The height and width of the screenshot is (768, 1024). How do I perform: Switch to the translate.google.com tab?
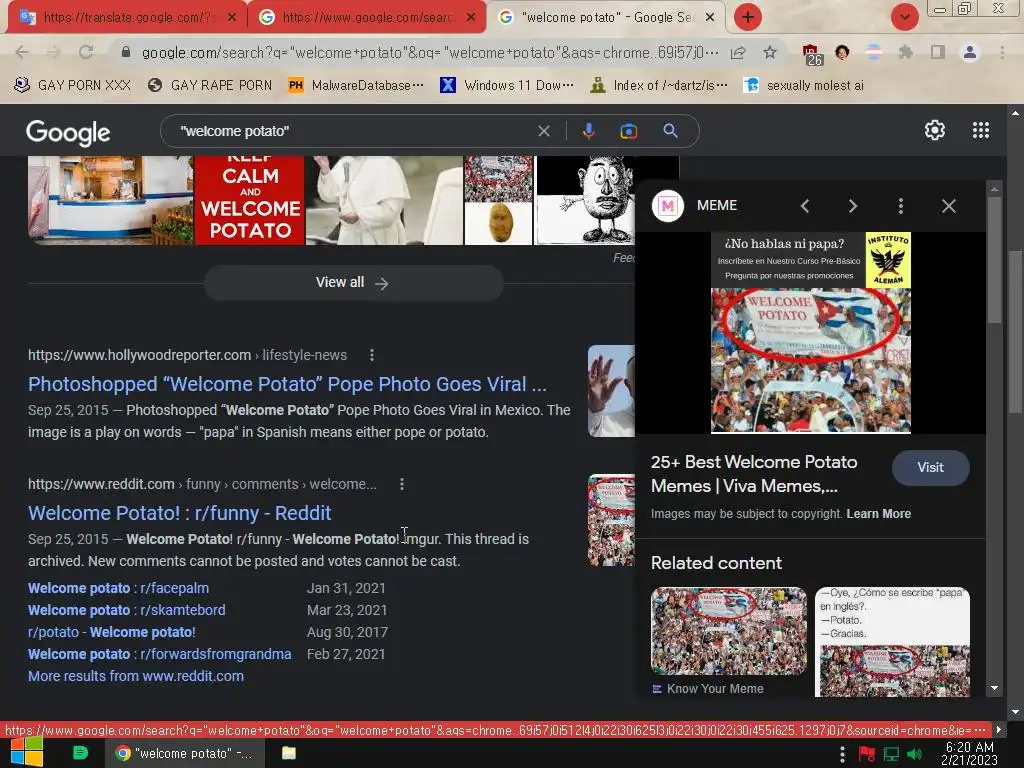coord(127,18)
